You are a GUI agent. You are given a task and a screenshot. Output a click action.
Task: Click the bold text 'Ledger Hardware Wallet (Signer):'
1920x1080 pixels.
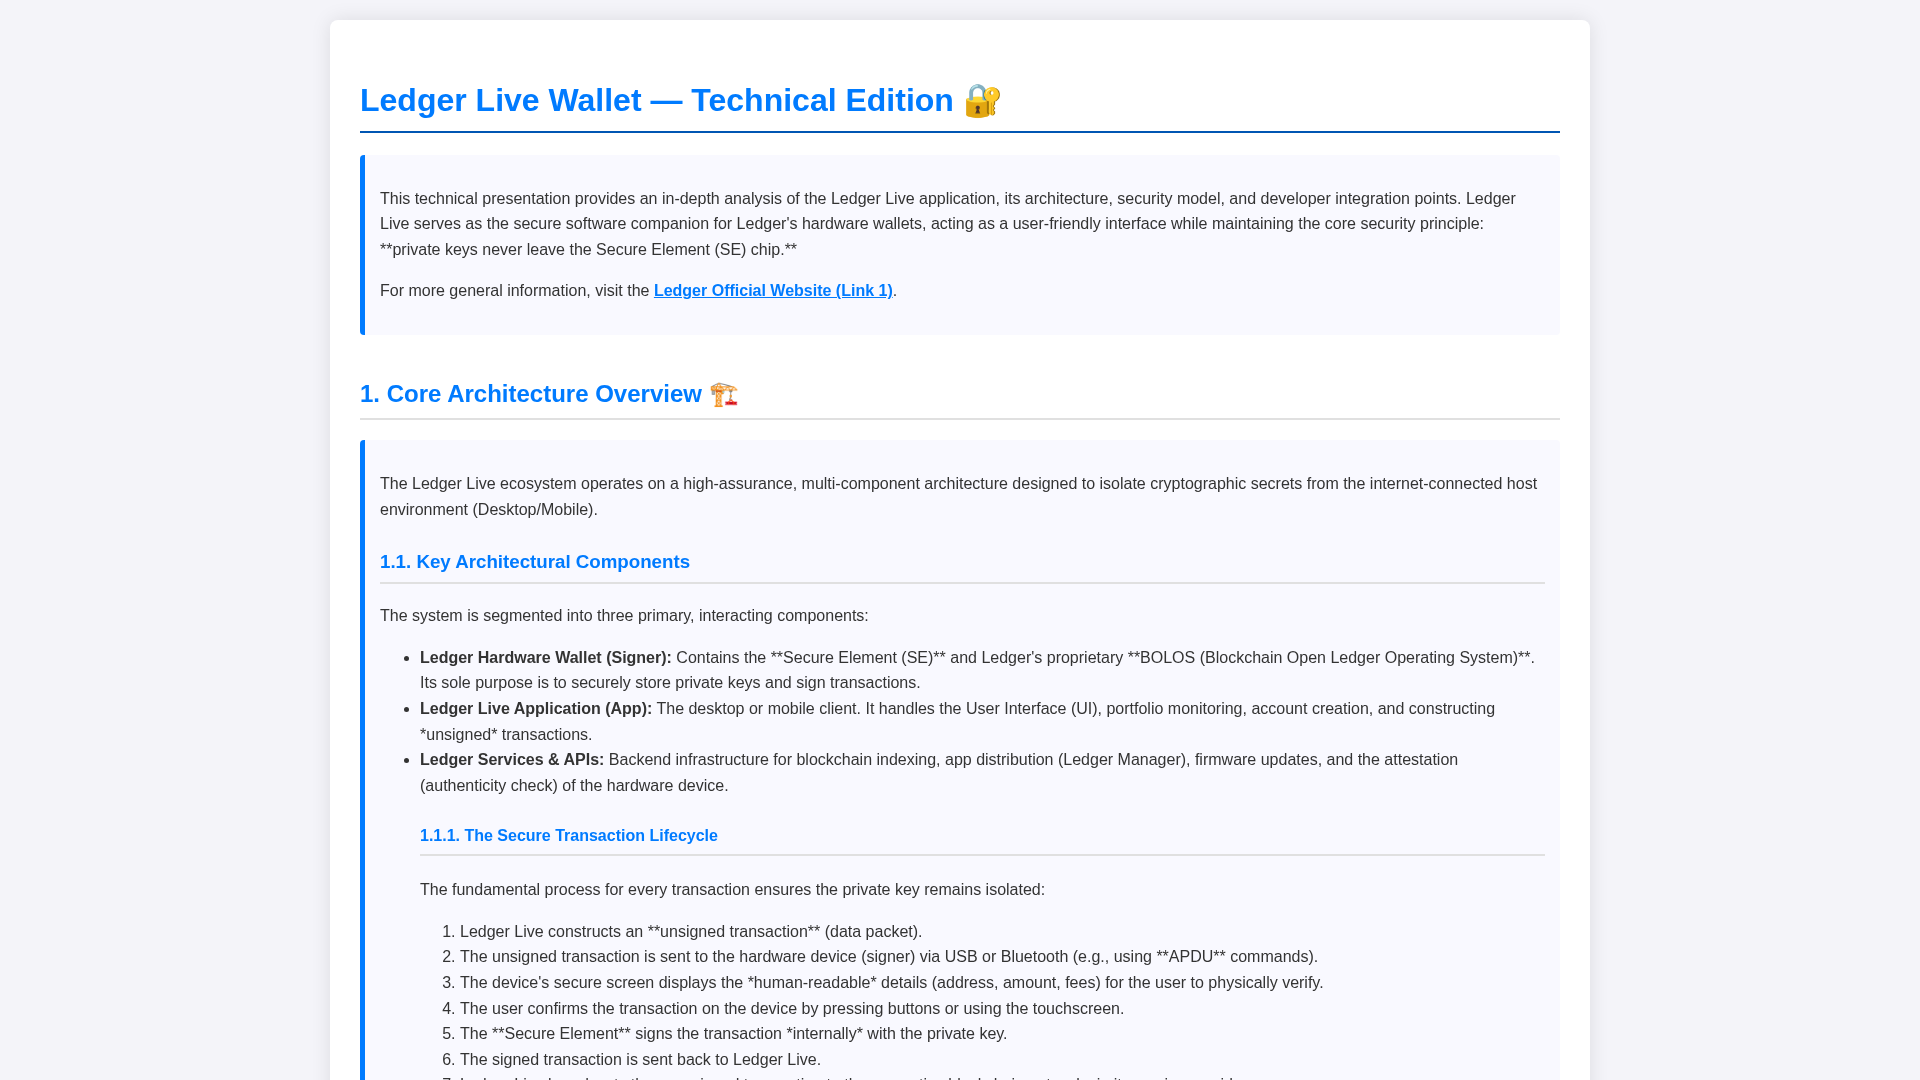546,658
